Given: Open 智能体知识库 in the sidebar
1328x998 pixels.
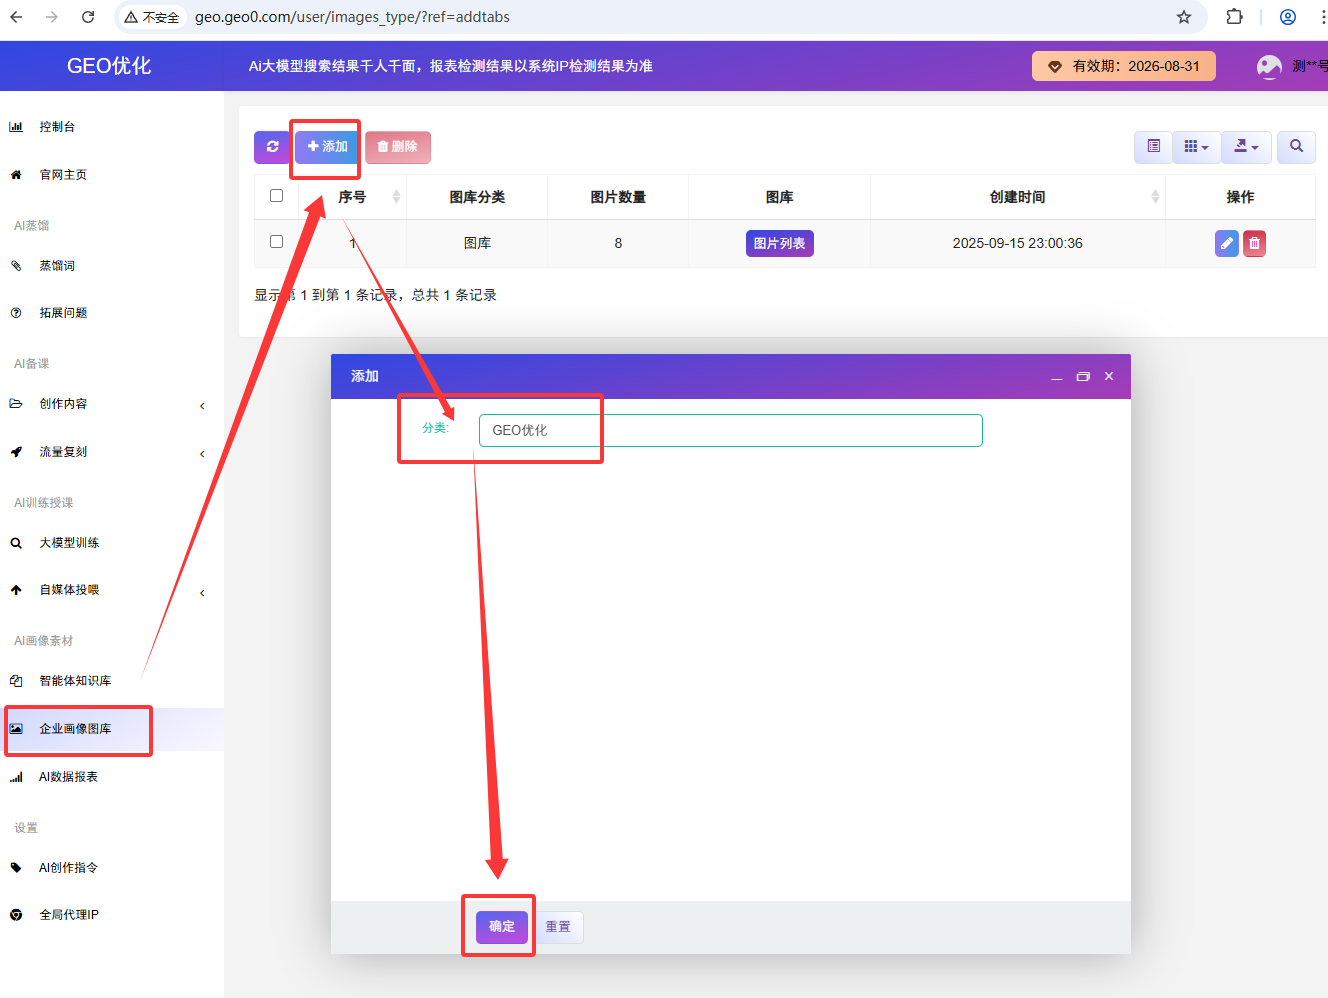Looking at the screenshot, I should click(x=75, y=681).
